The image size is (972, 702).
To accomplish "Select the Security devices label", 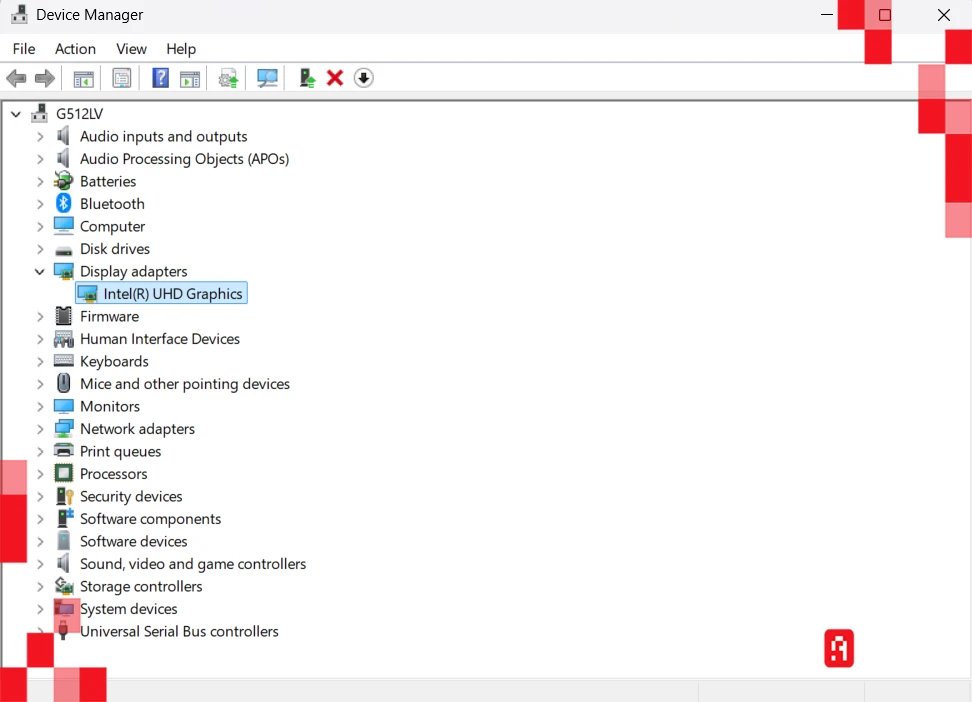I will 131,496.
